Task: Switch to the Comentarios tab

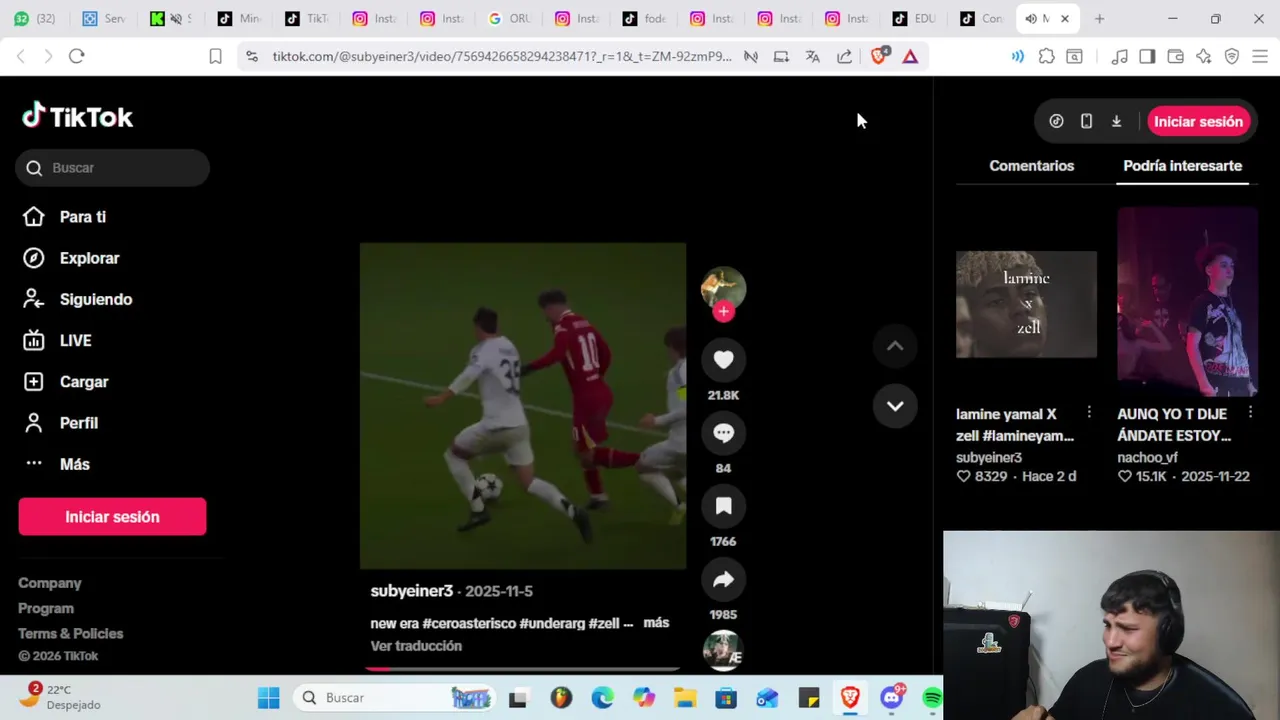Action: pyautogui.click(x=1031, y=166)
